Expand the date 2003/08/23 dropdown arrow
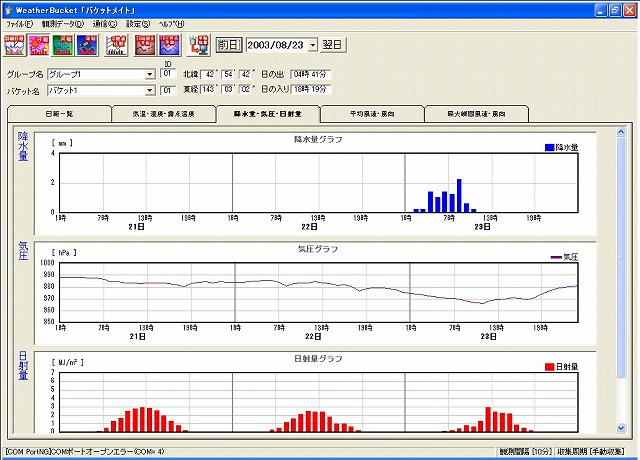The width and height of the screenshot is (640, 460). point(312,45)
